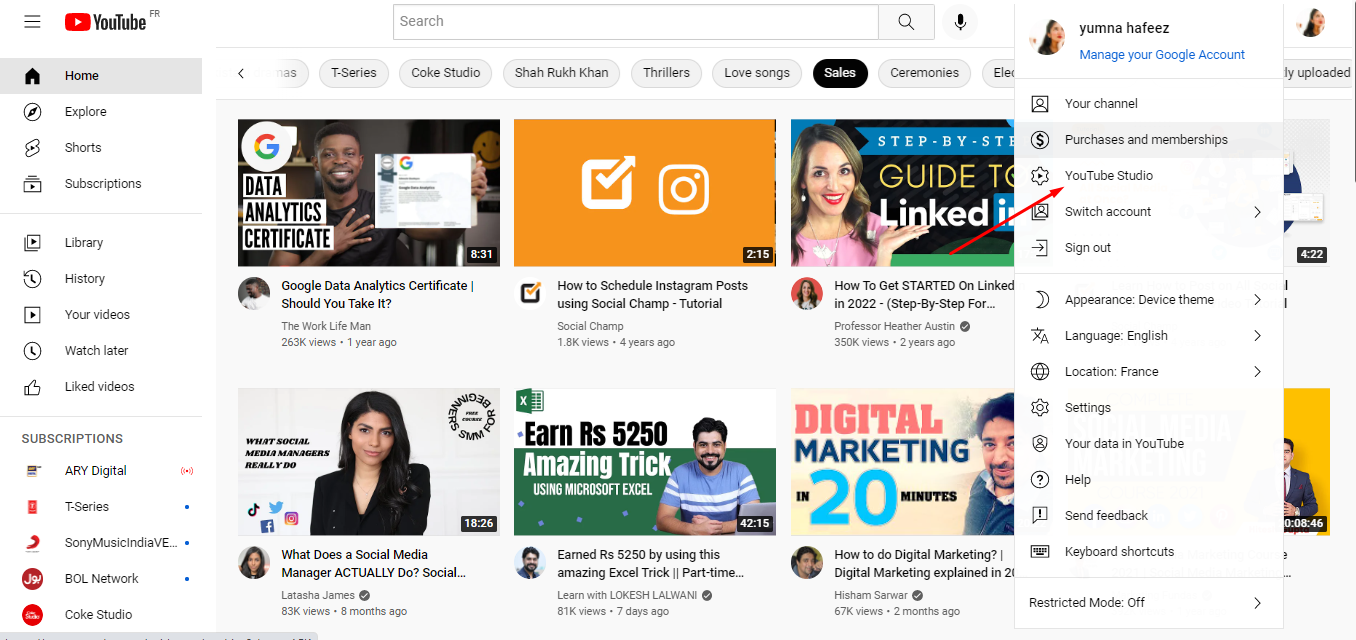The width and height of the screenshot is (1356, 640).
Task: Open the Language: English submenu
Action: tap(1118, 335)
